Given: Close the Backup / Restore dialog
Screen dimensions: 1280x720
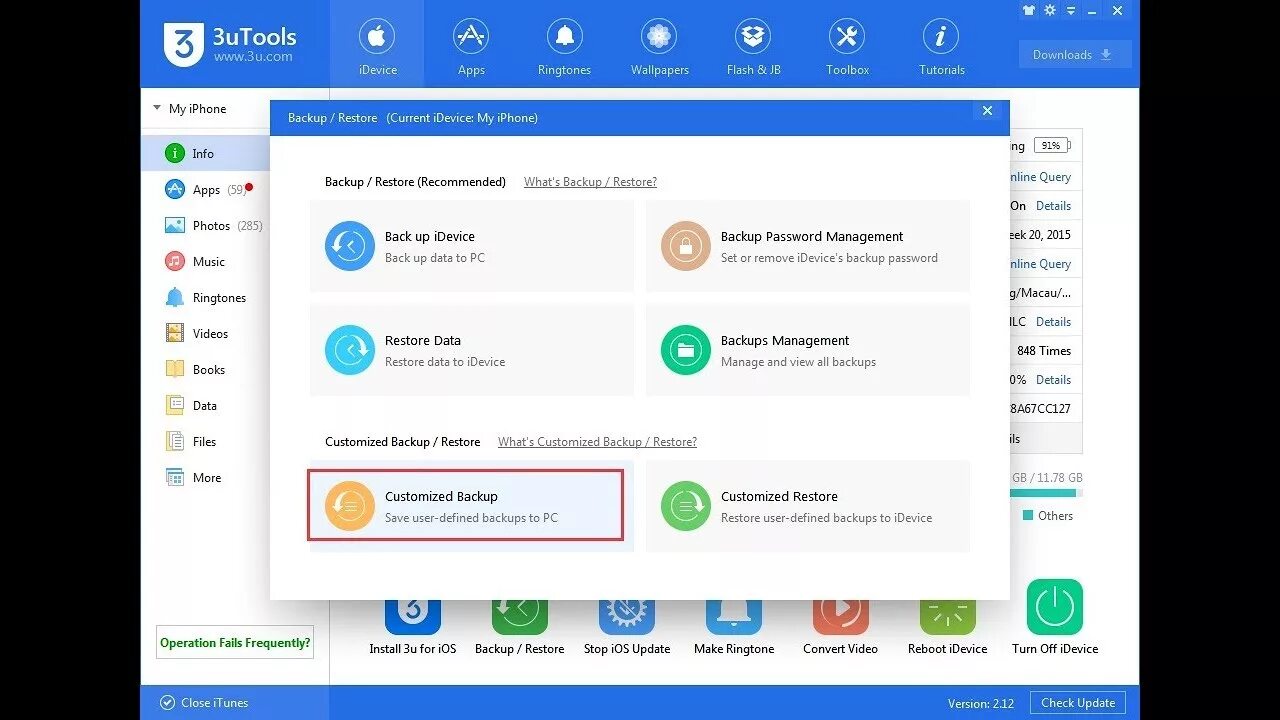Looking at the screenshot, I should point(987,111).
